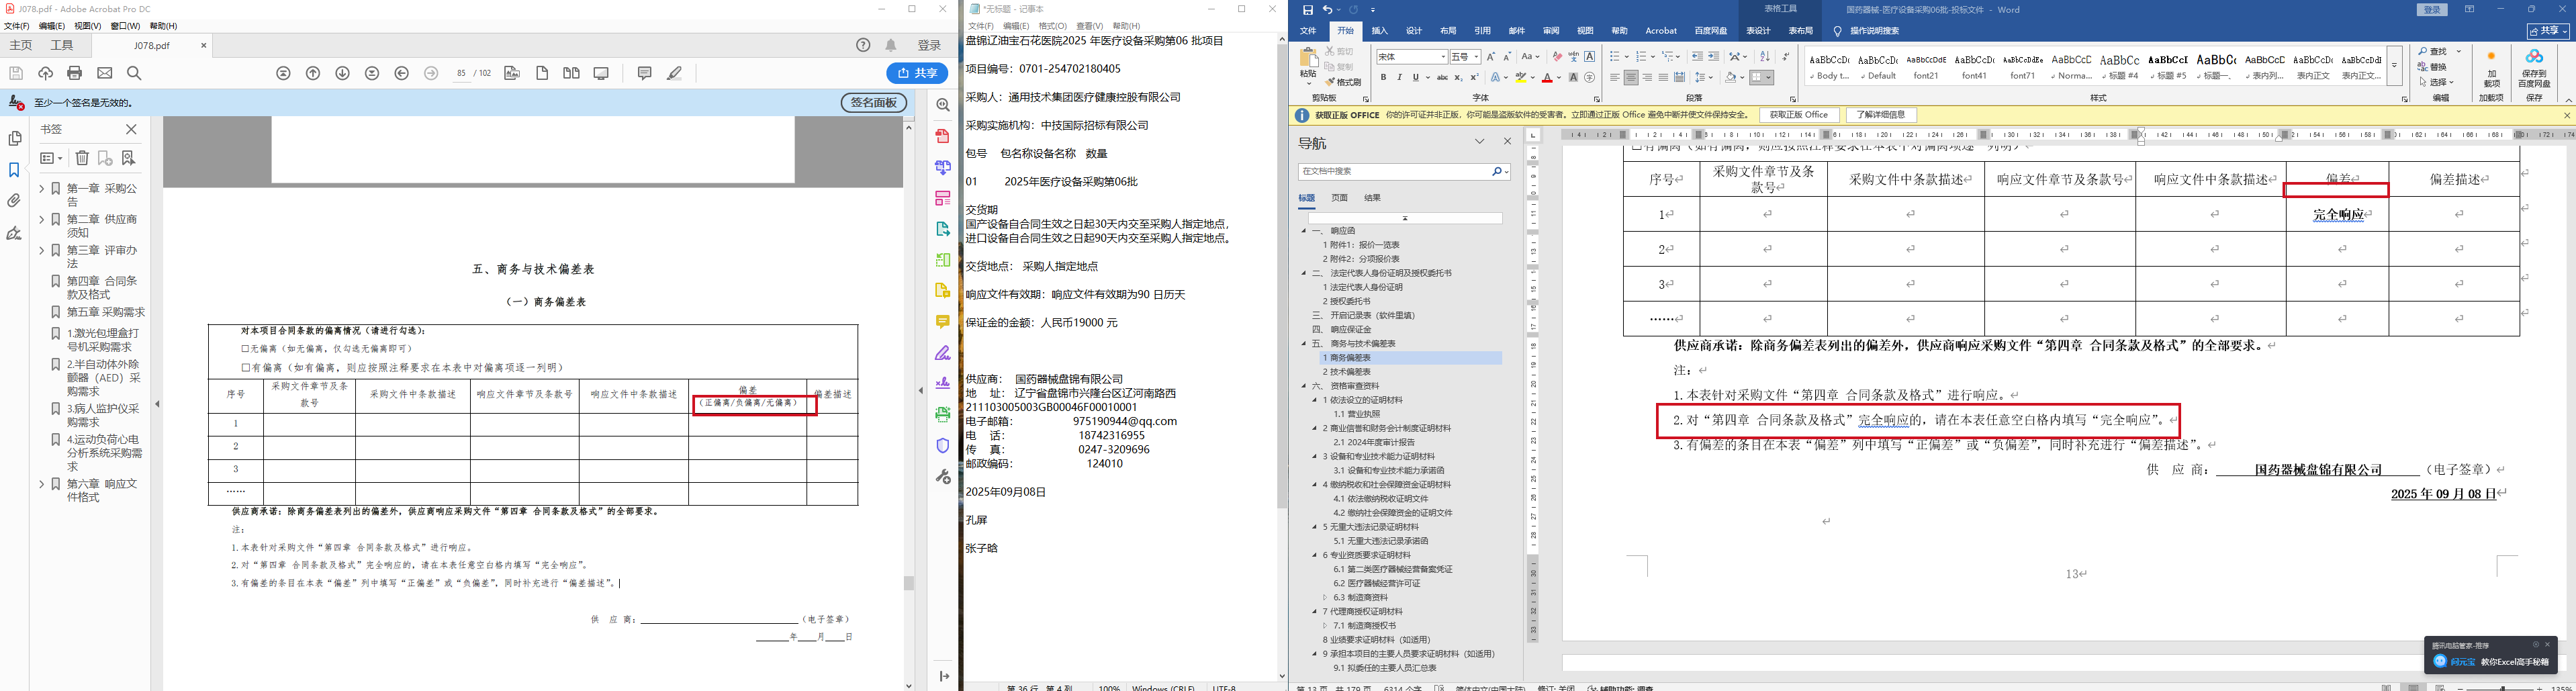Add a comment note in Acrobat
The width and height of the screenshot is (2576, 691).
[x=644, y=73]
